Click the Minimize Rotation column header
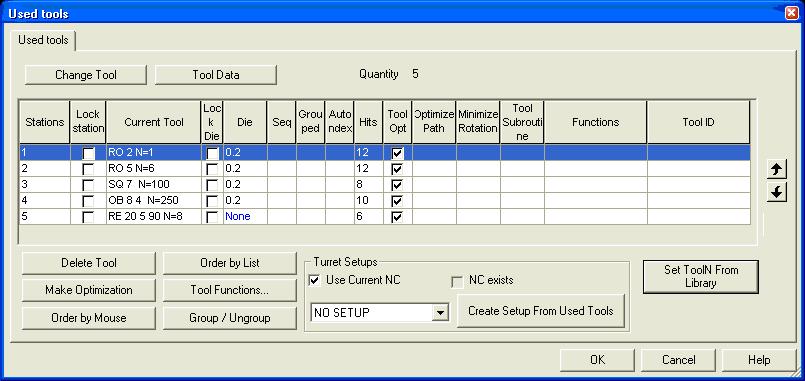Image resolution: width=805 pixels, height=381 pixels. click(478, 122)
